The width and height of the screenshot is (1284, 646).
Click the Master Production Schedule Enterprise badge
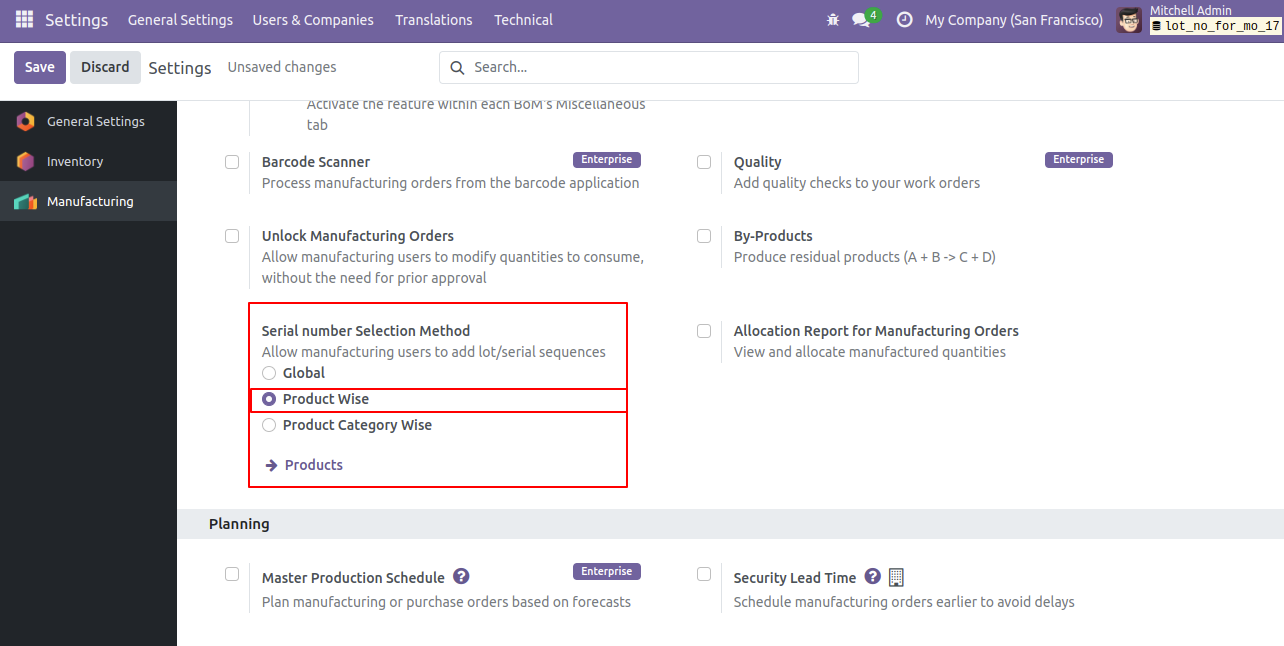(607, 571)
